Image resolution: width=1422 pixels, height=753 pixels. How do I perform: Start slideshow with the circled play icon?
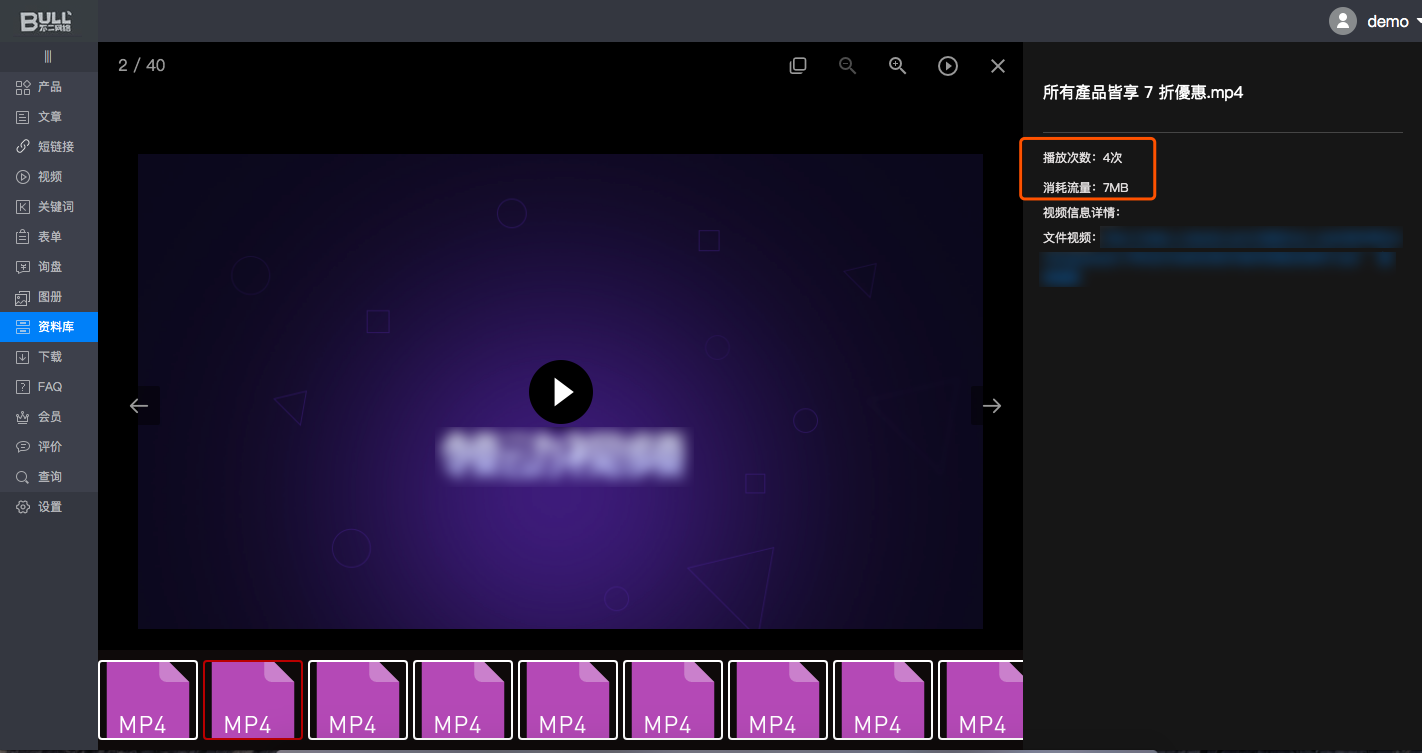point(948,66)
